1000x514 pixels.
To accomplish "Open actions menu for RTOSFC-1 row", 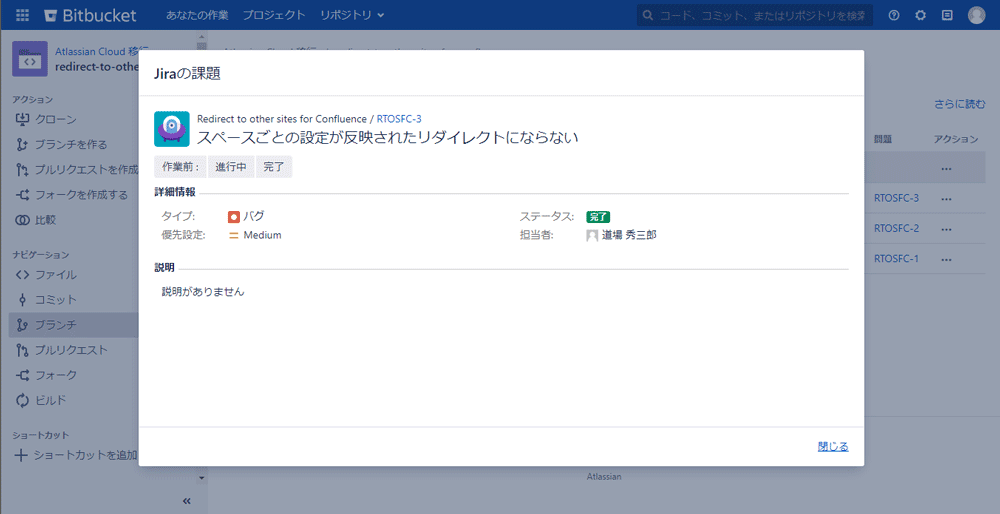I will coord(946,259).
